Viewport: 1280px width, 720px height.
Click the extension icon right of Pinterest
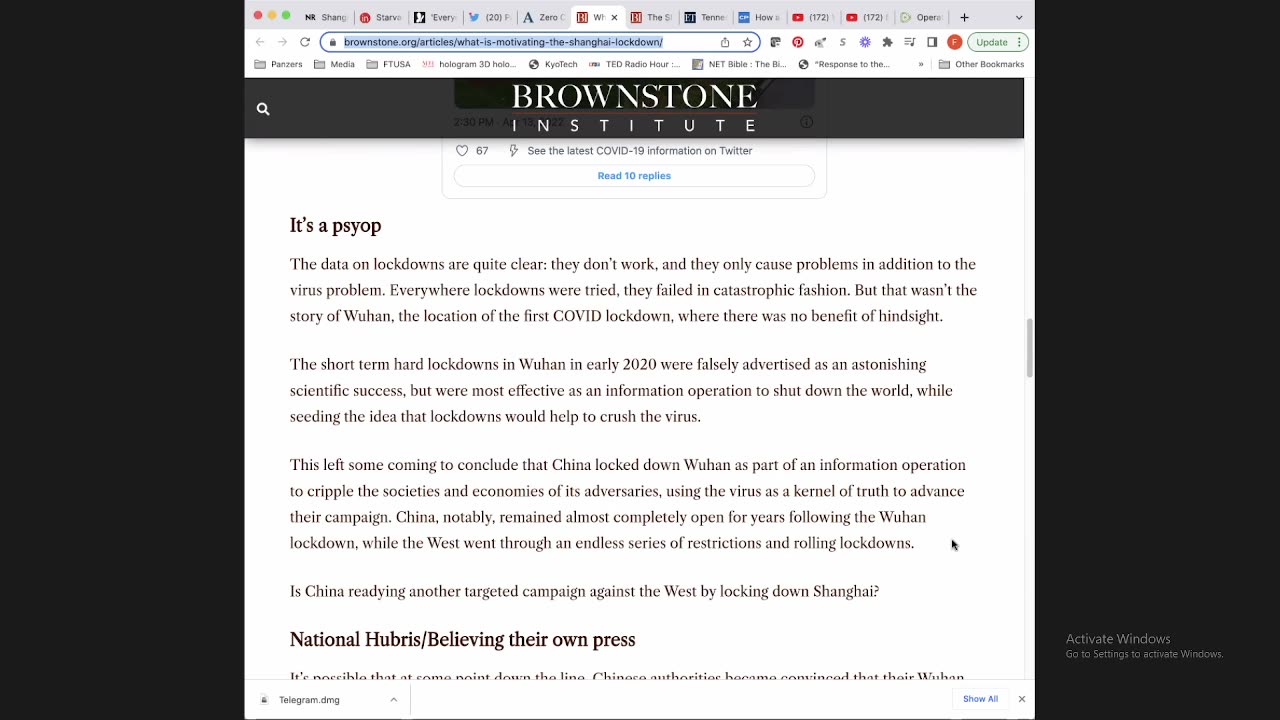coord(820,42)
